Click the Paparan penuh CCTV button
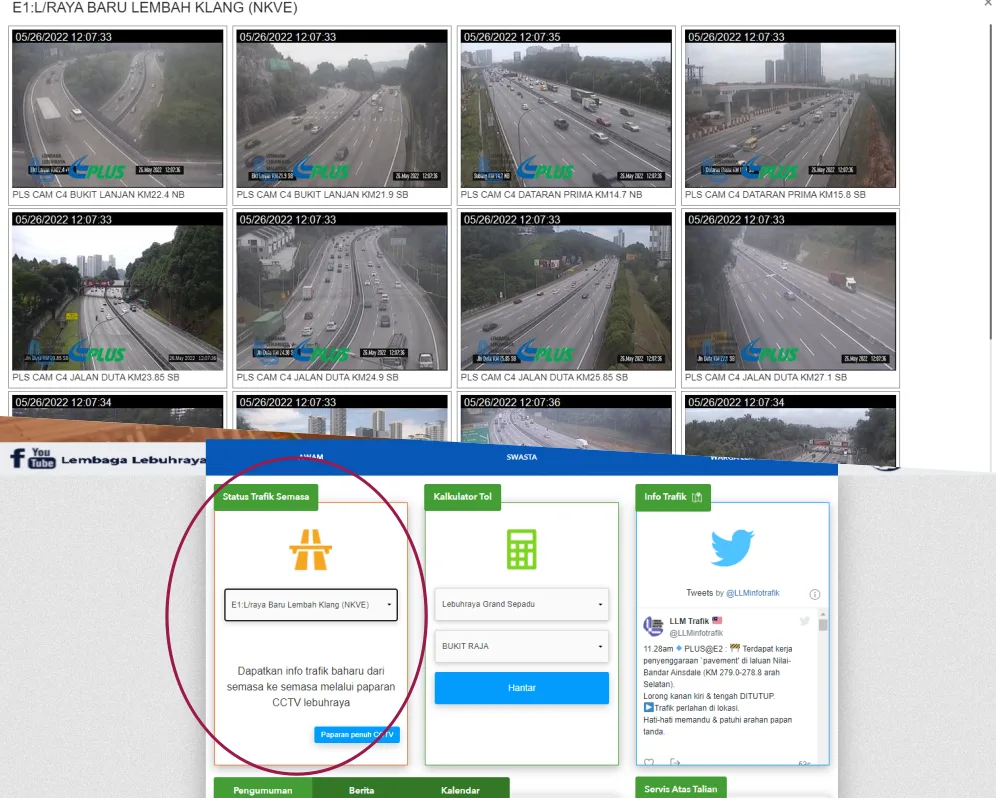Screen dimensions: 996x798 click(x=357, y=735)
